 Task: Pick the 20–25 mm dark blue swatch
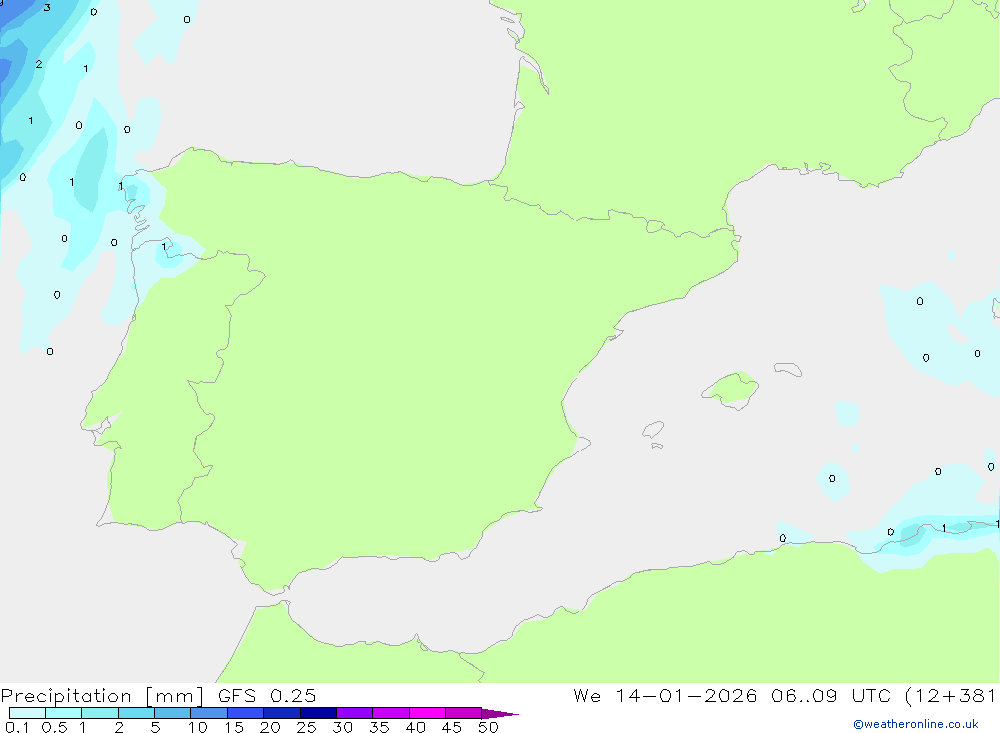pyautogui.click(x=282, y=713)
